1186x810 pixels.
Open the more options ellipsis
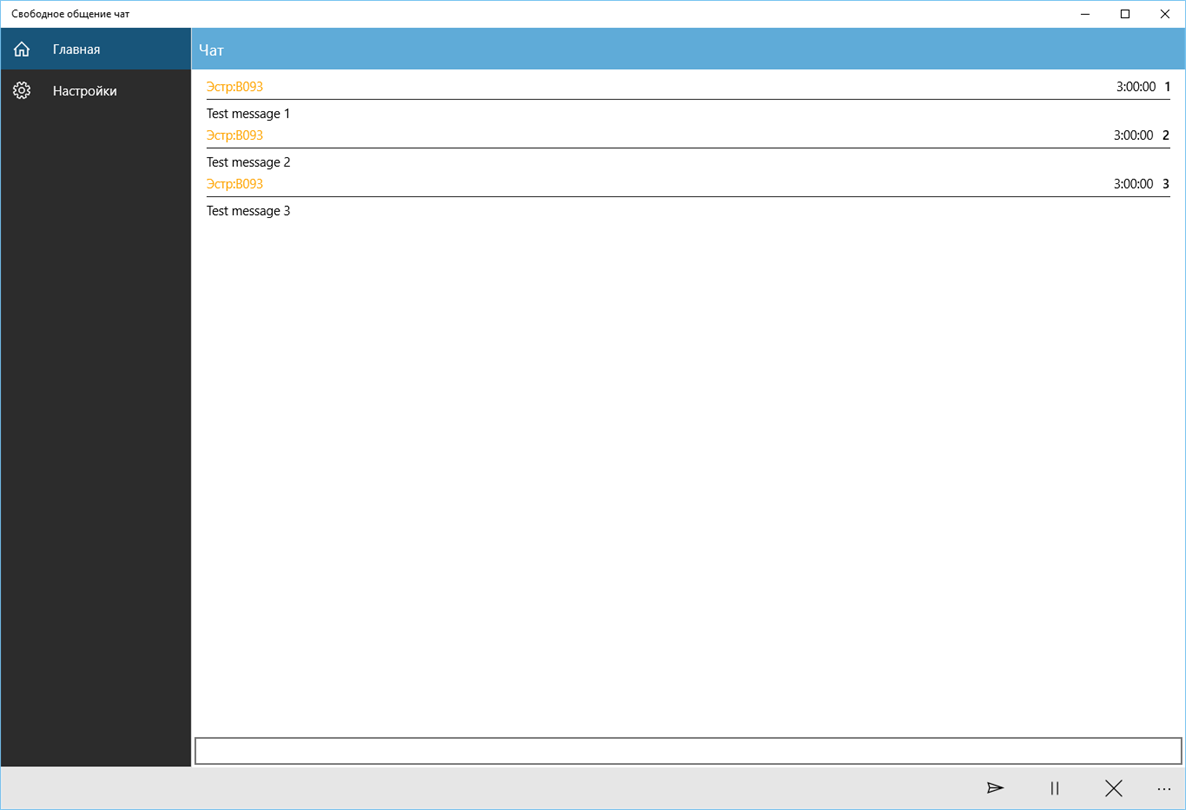(x=1164, y=789)
